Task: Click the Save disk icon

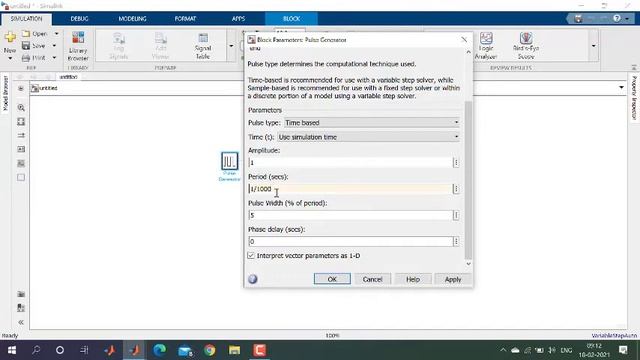Action: pos(26,46)
